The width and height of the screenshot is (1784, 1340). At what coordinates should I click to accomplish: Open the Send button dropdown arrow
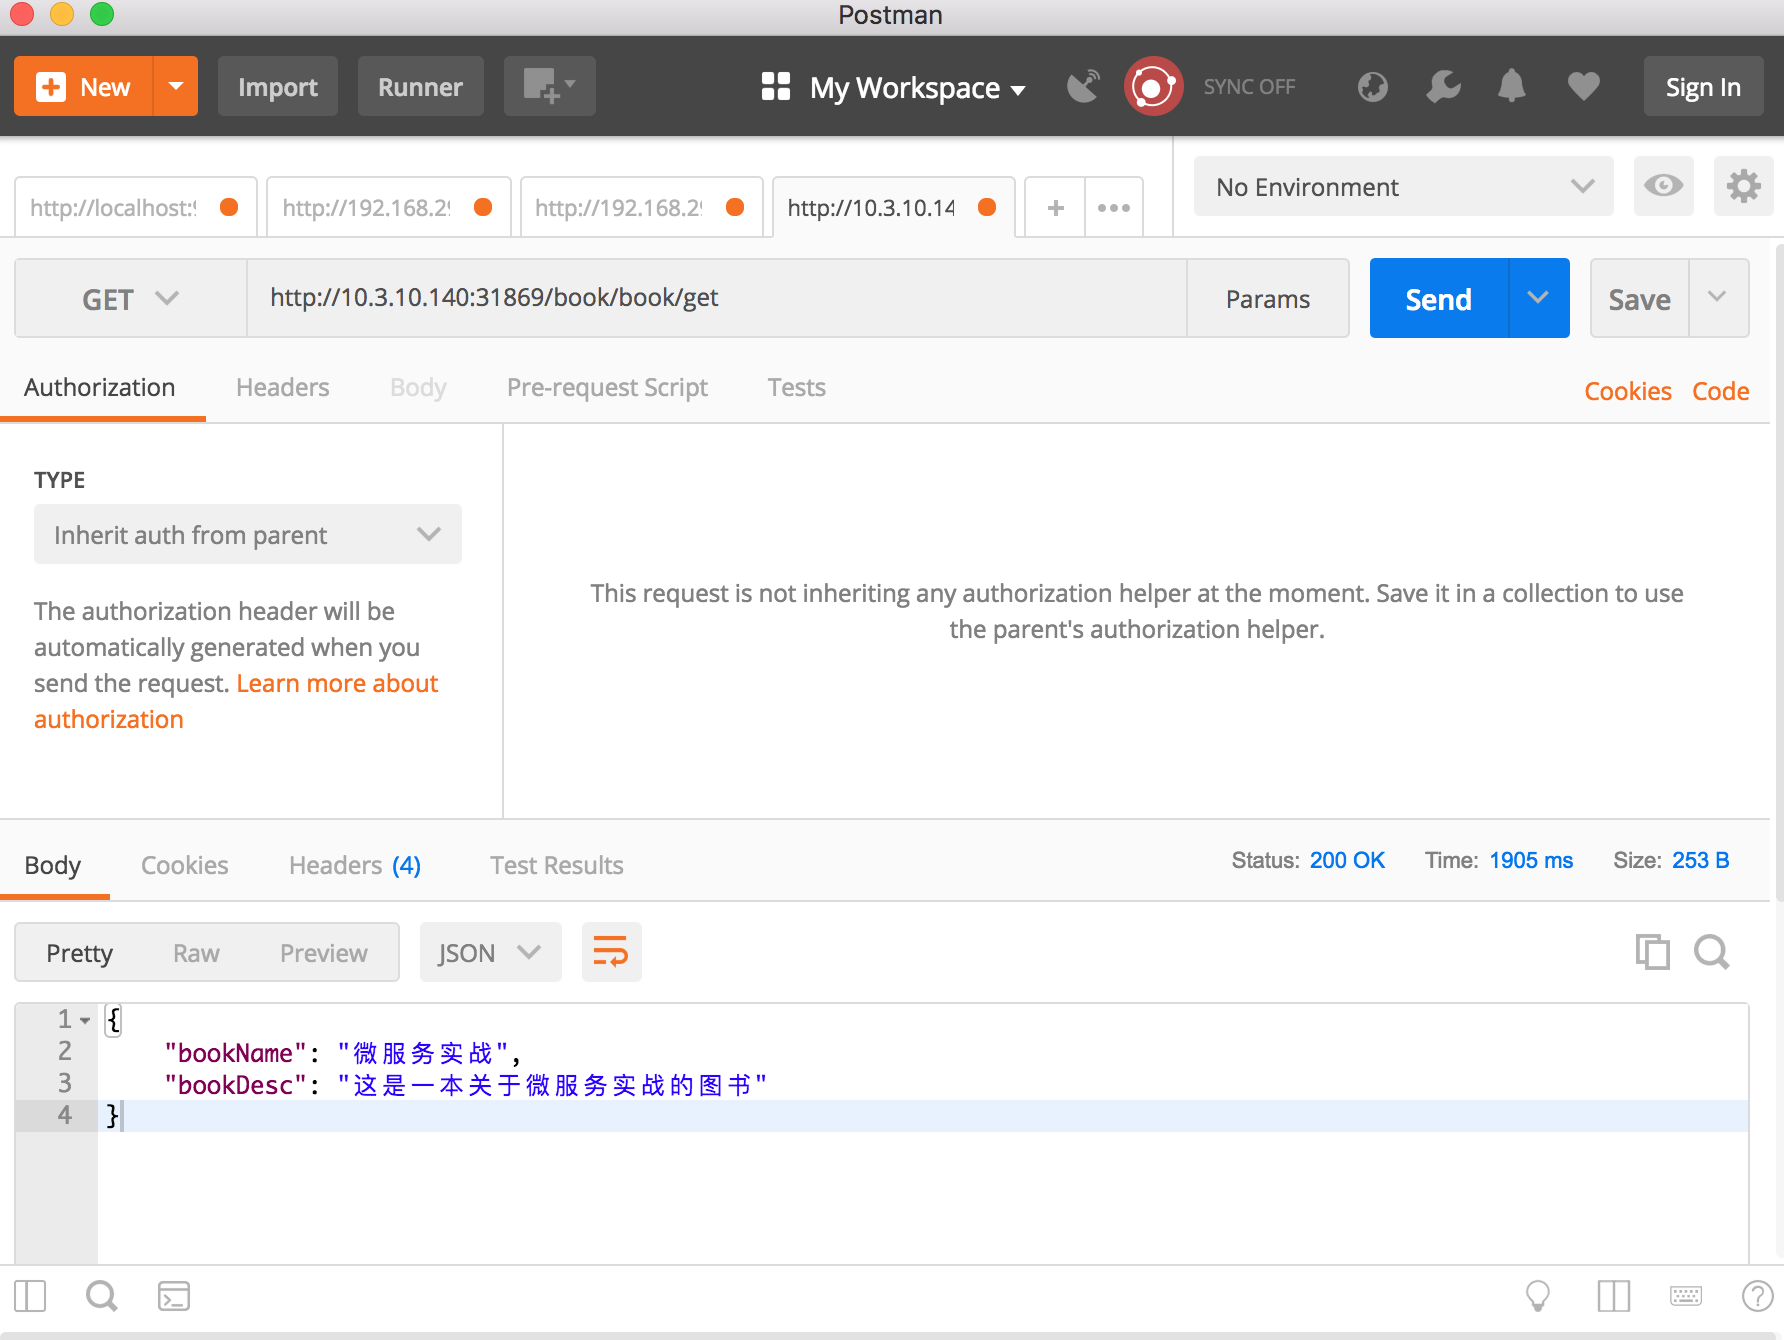[1539, 298]
